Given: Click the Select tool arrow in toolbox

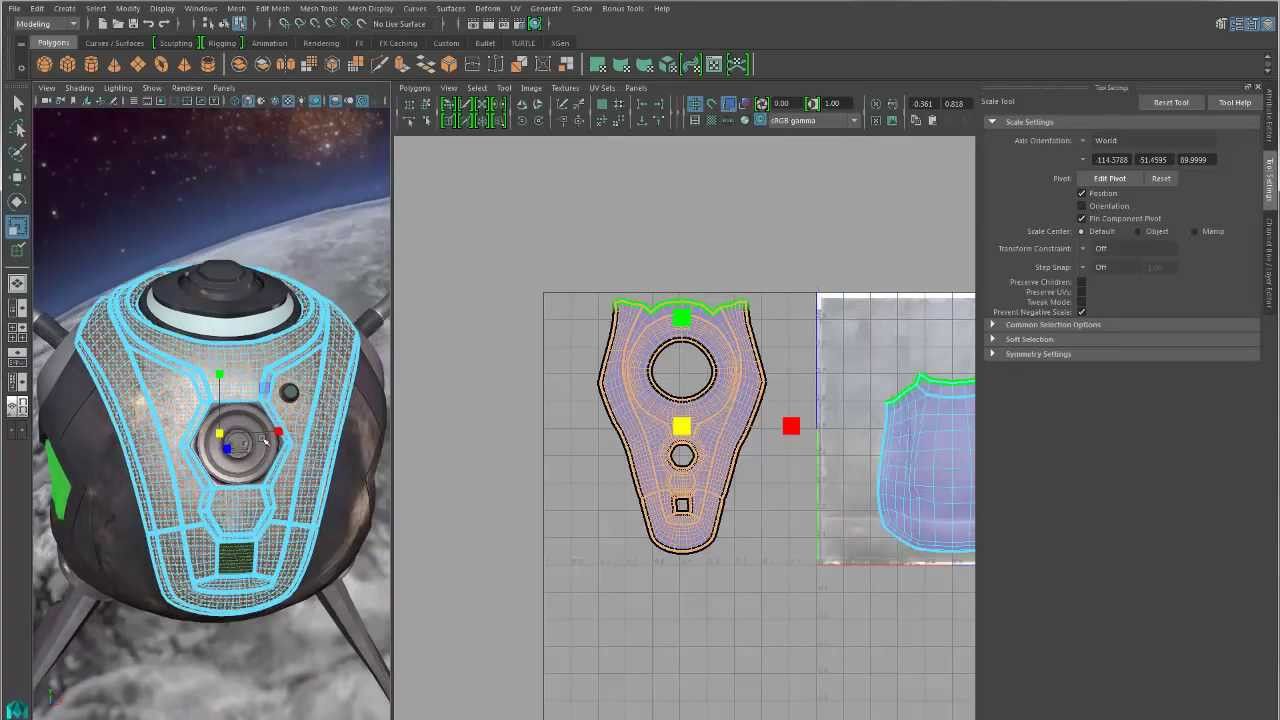Looking at the screenshot, I should [17, 104].
